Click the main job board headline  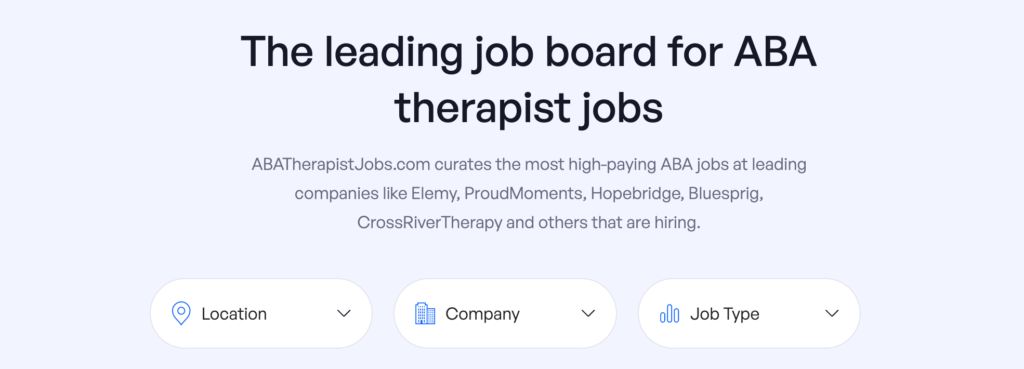click(528, 79)
